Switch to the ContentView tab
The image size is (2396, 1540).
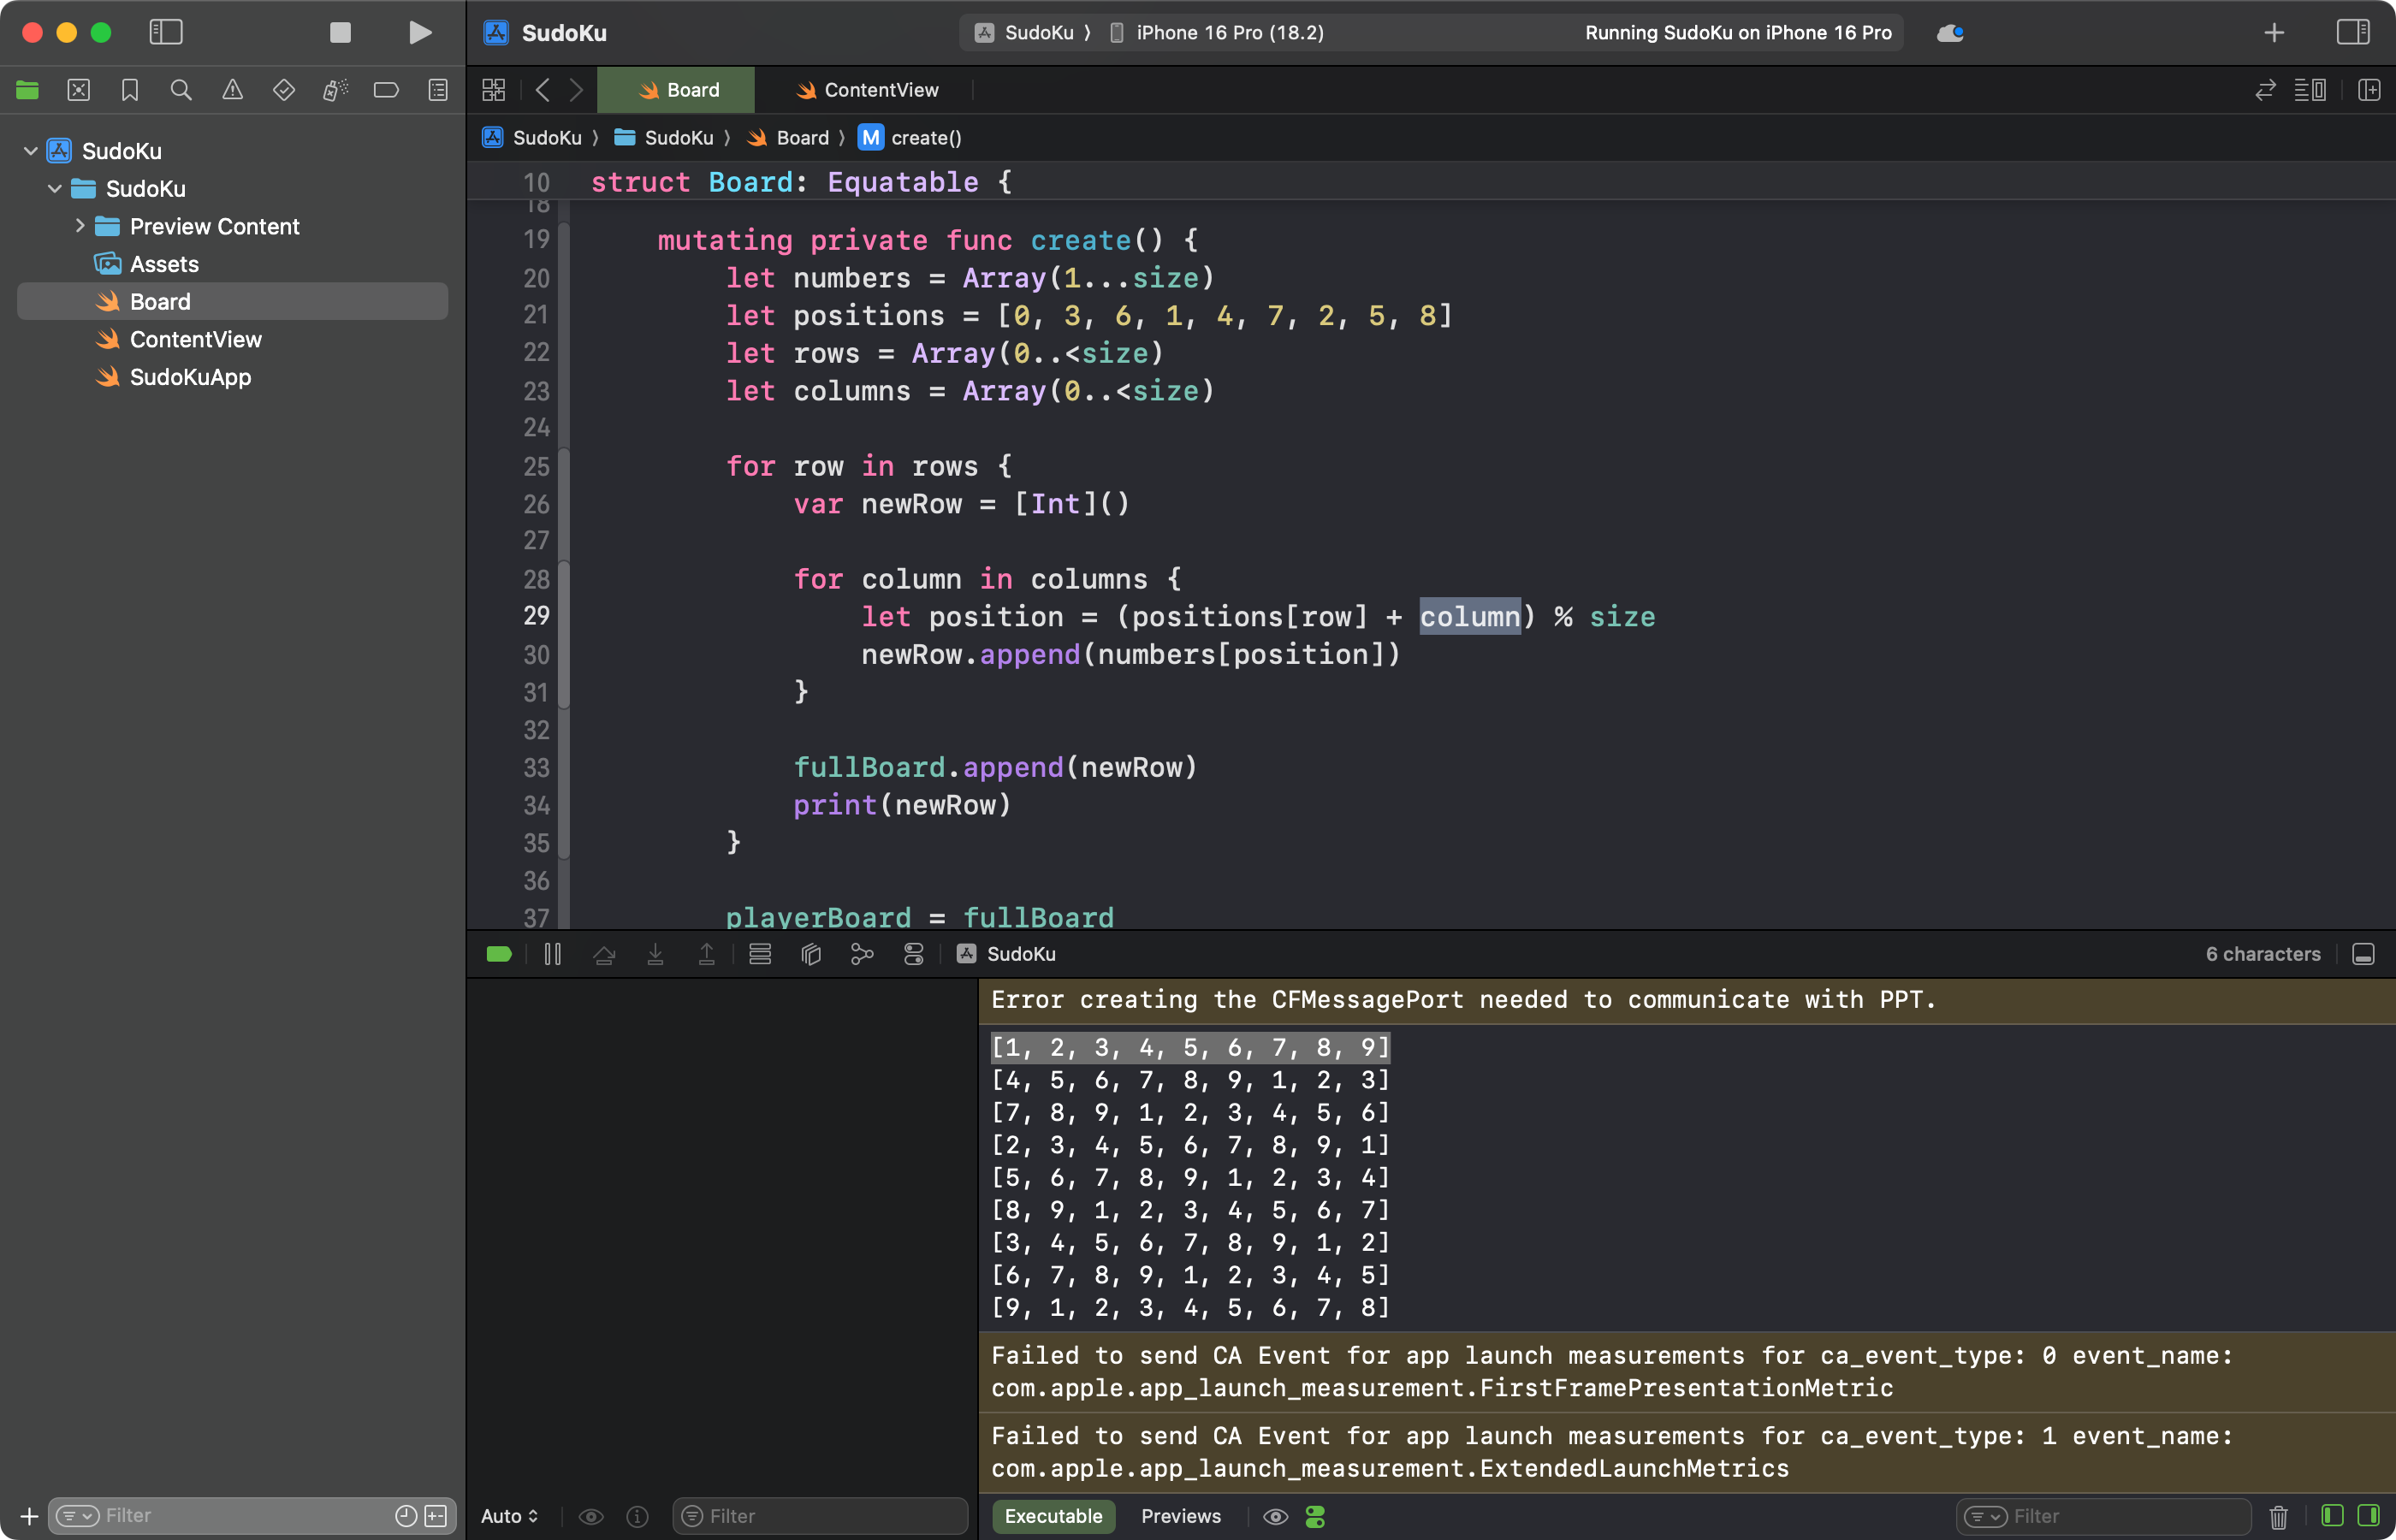pyautogui.click(x=866, y=90)
